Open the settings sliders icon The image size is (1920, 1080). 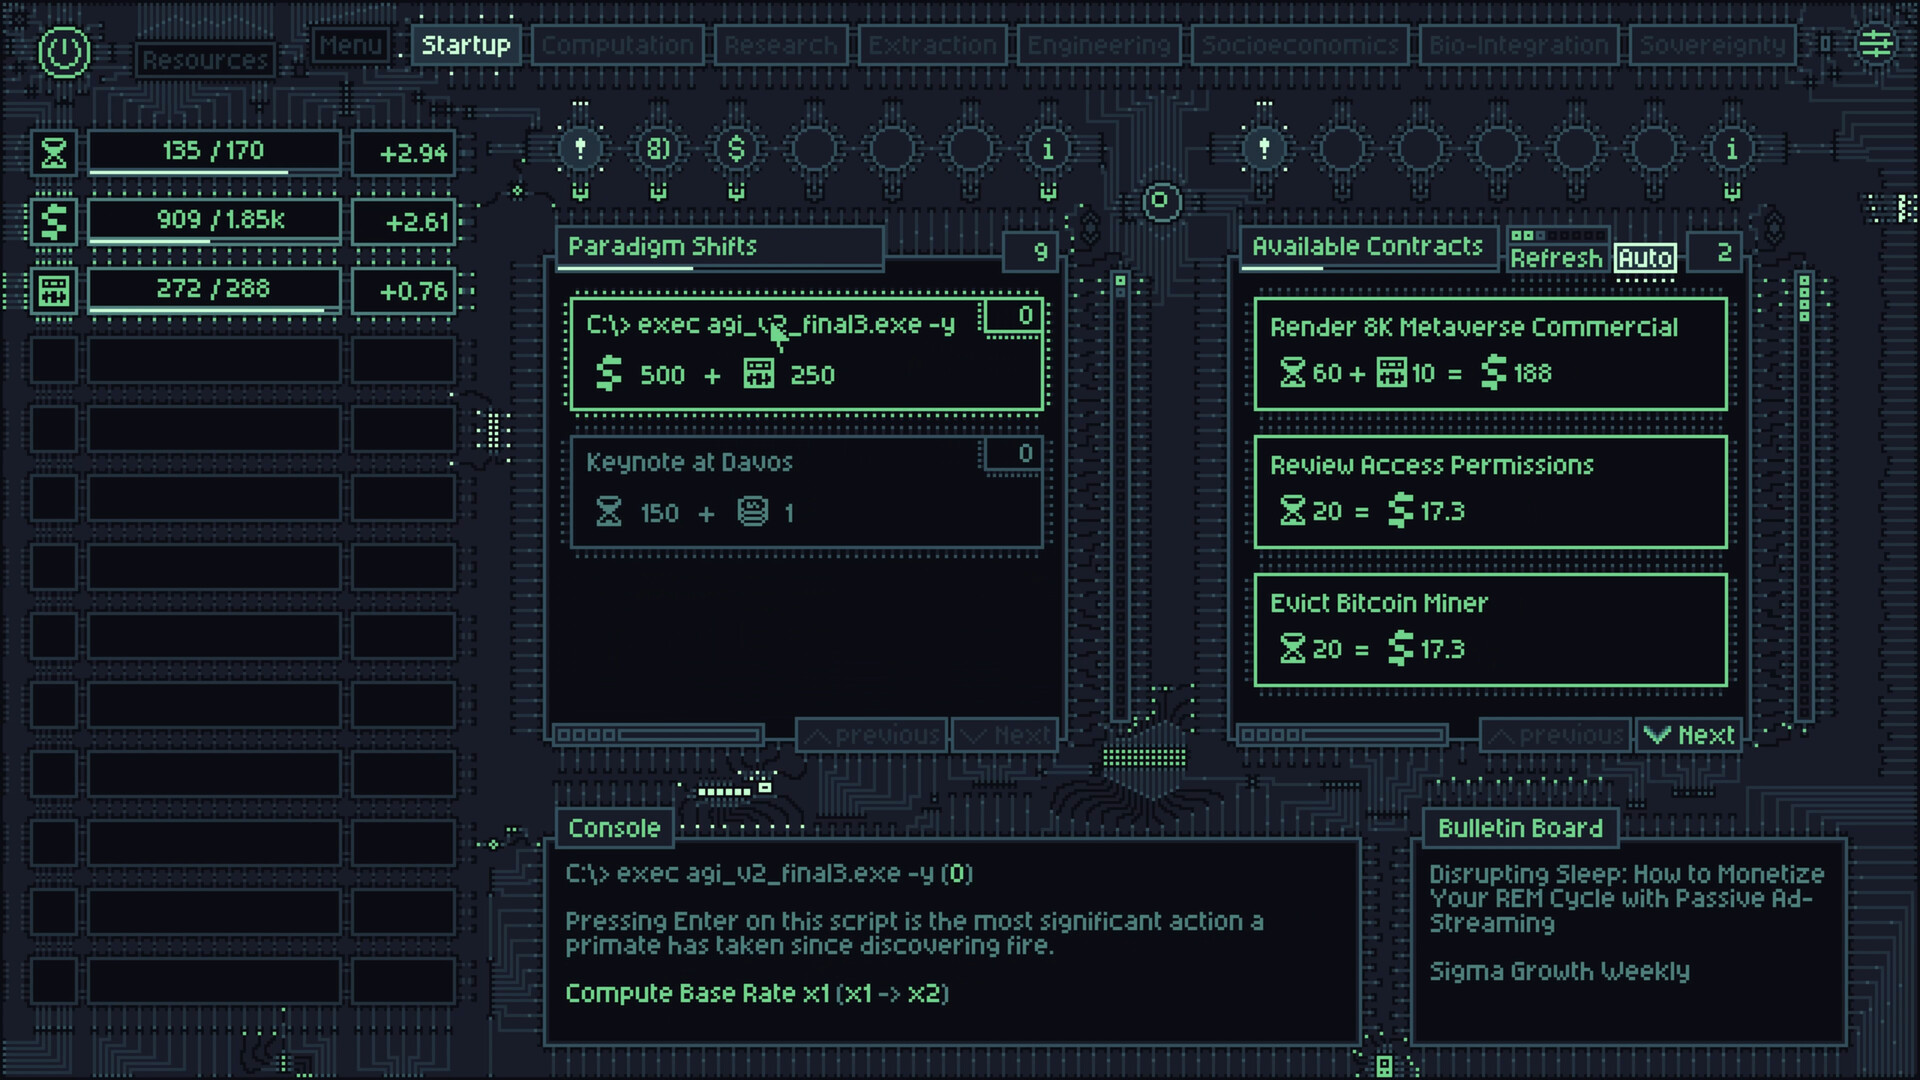coord(1876,44)
